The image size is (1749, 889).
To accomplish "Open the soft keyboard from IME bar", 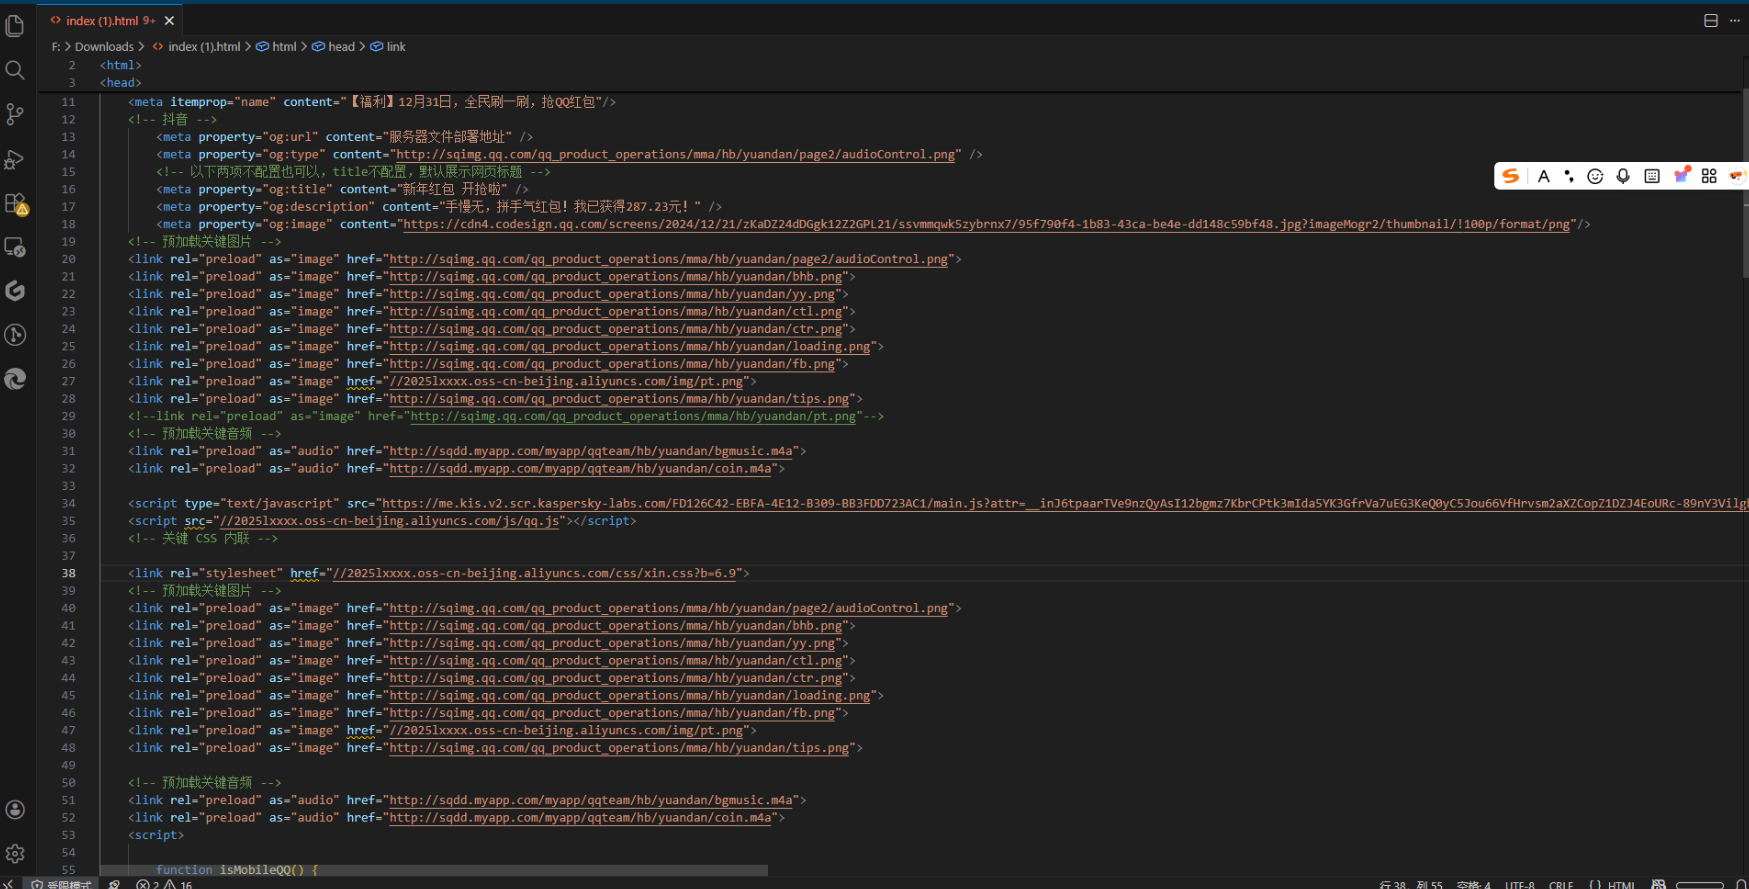I will click(x=1652, y=176).
